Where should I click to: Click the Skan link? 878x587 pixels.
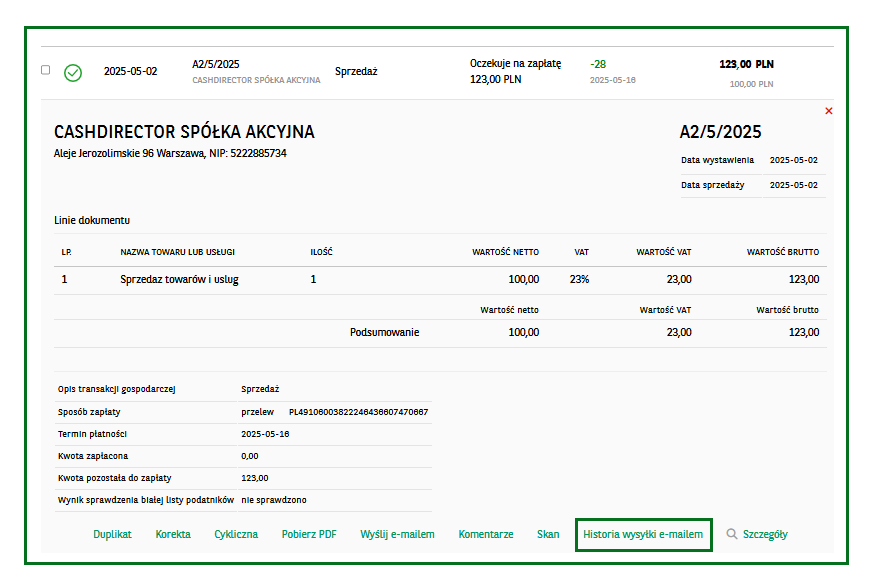[x=548, y=534]
